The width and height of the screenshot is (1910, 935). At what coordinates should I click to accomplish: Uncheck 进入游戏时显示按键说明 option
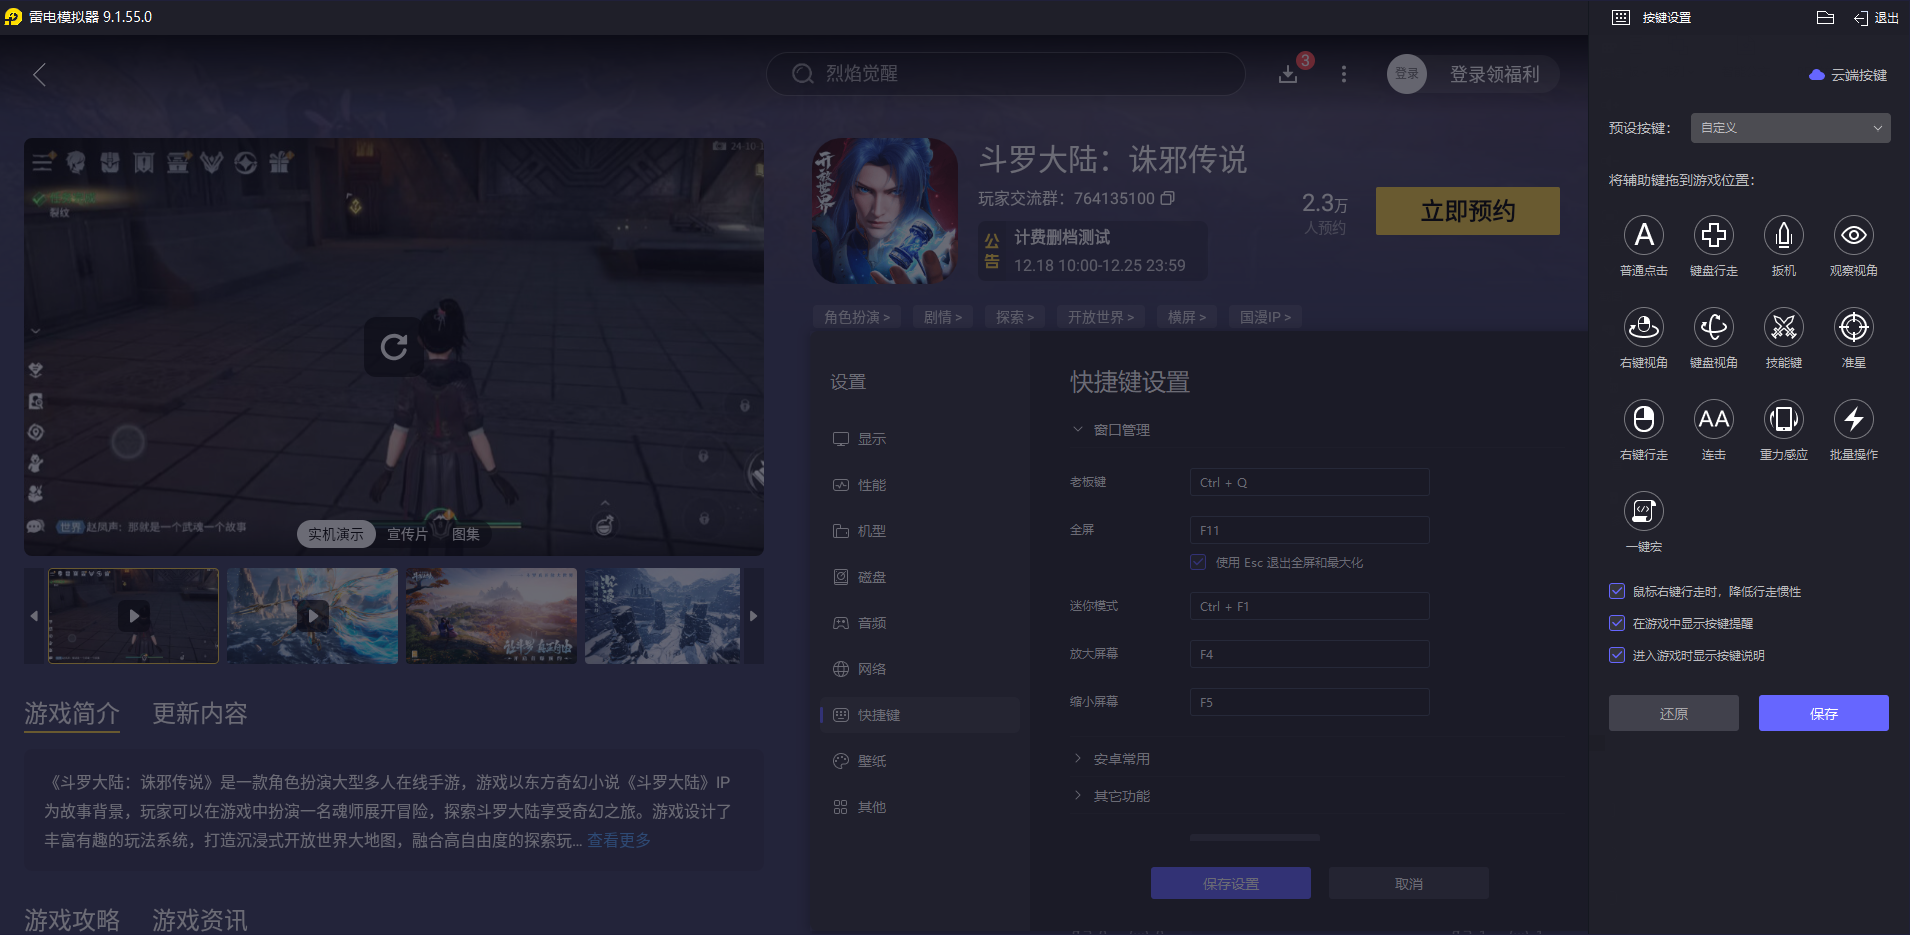pyautogui.click(x=1616, y=655)
